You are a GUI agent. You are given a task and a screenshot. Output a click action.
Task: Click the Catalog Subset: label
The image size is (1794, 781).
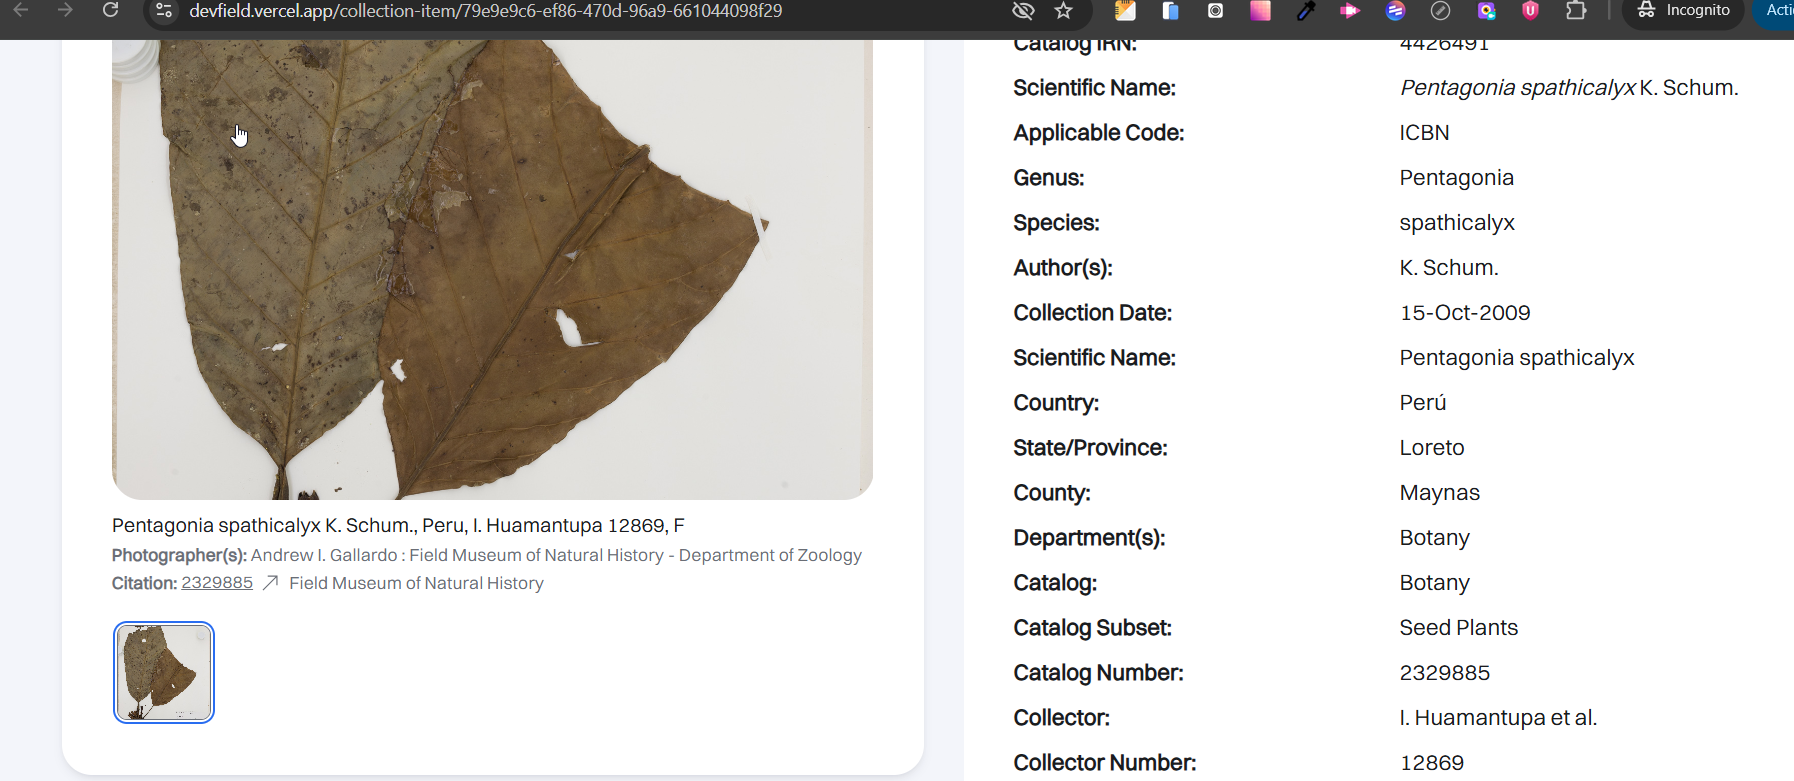click(x=1092, y=628)
